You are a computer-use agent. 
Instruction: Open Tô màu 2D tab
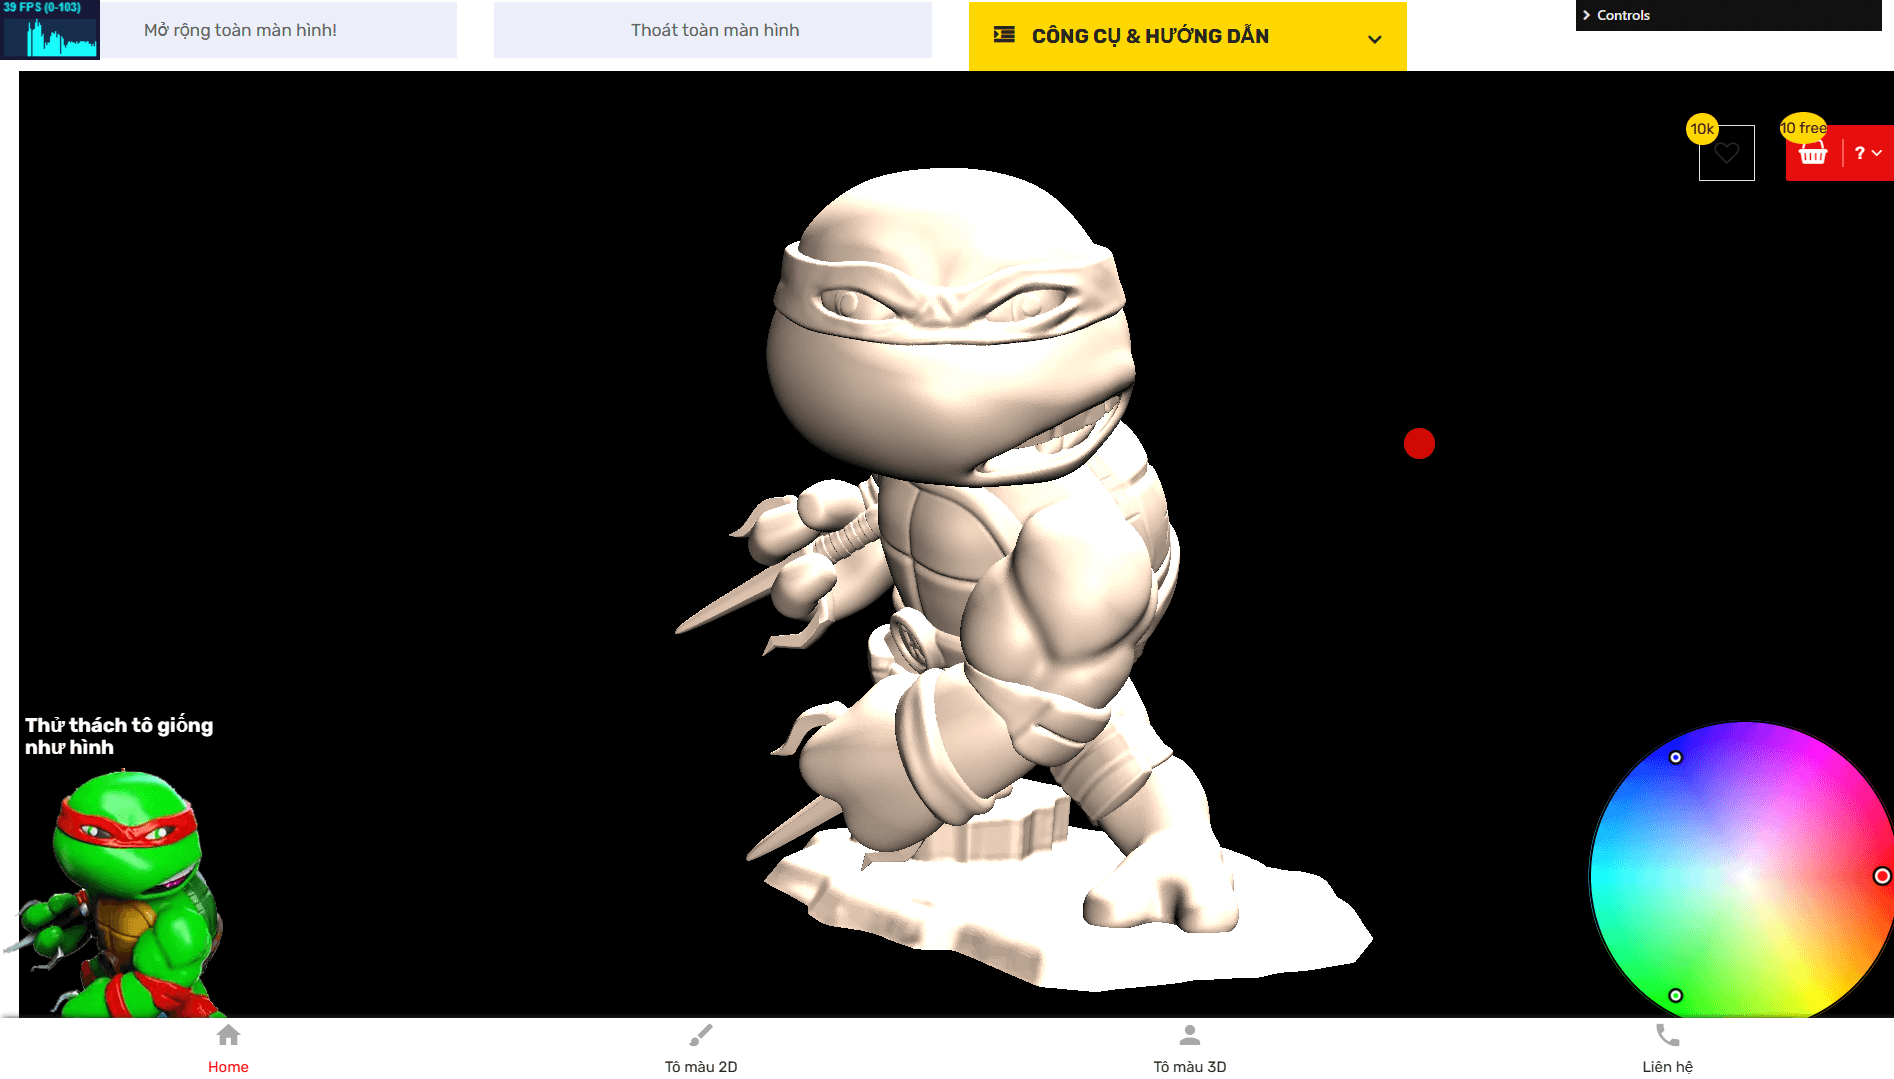tap(701, 1048)
